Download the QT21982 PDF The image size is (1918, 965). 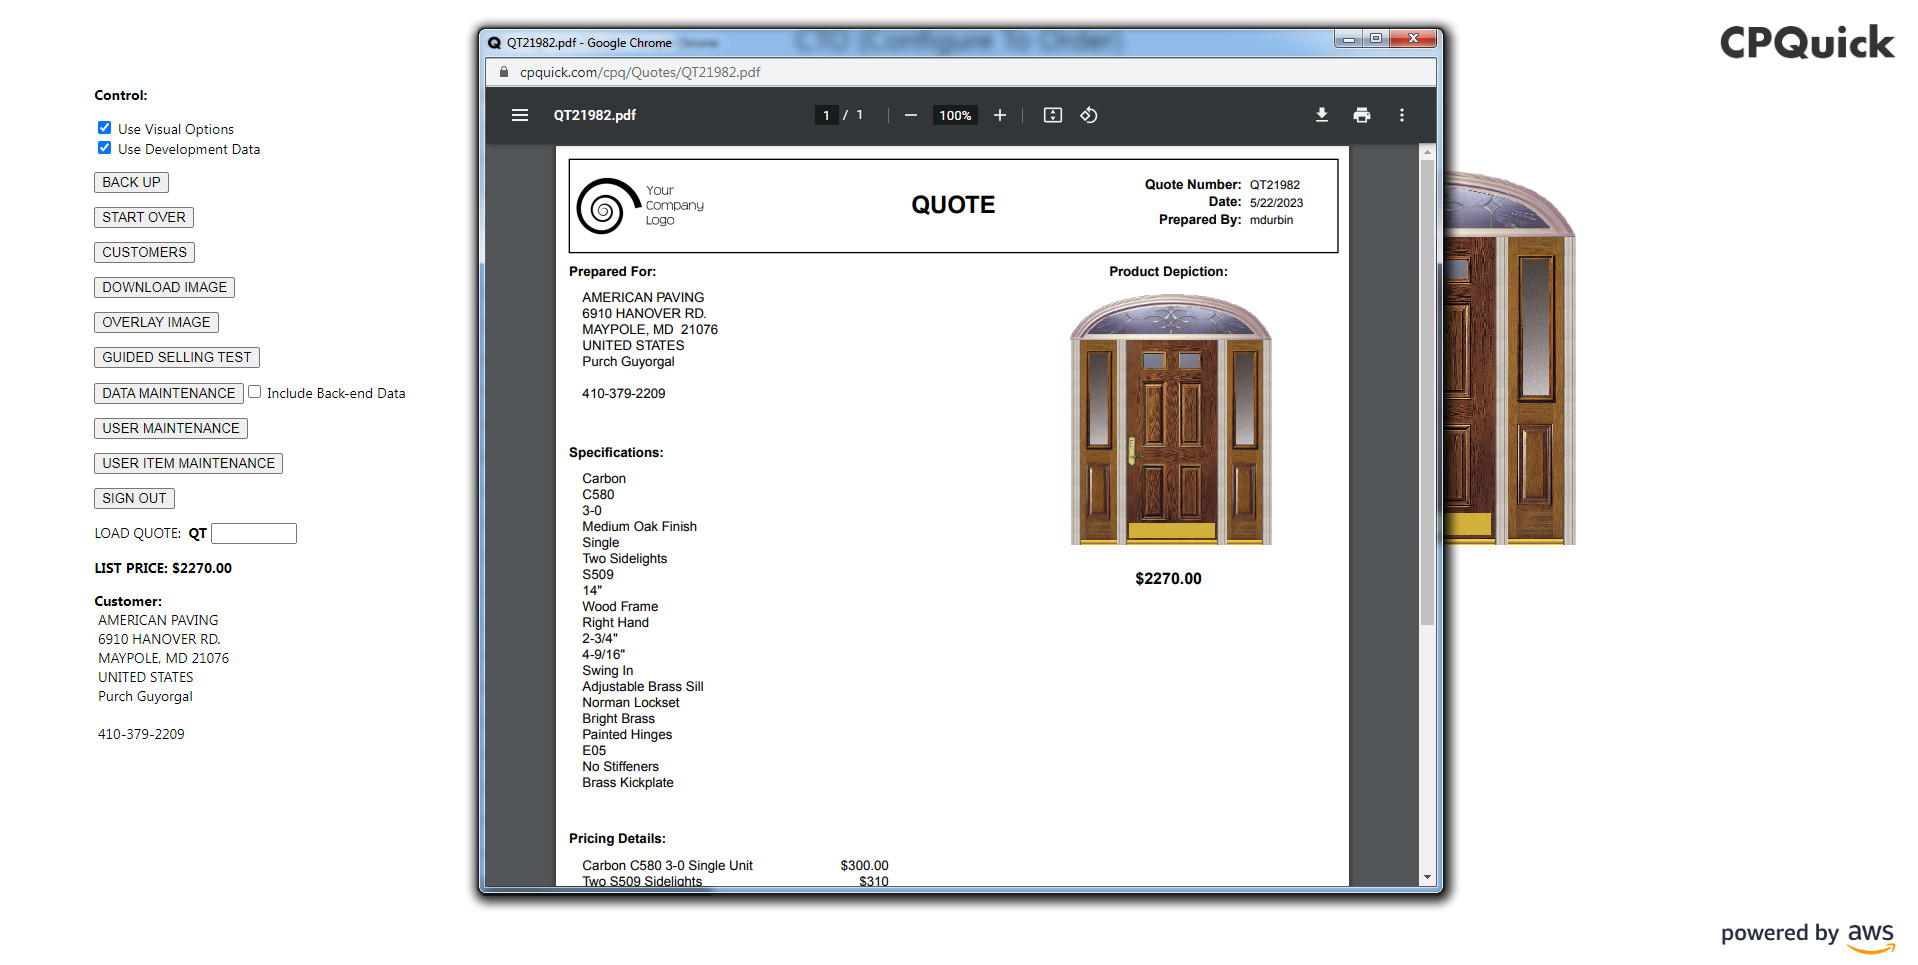(1321, 115)
